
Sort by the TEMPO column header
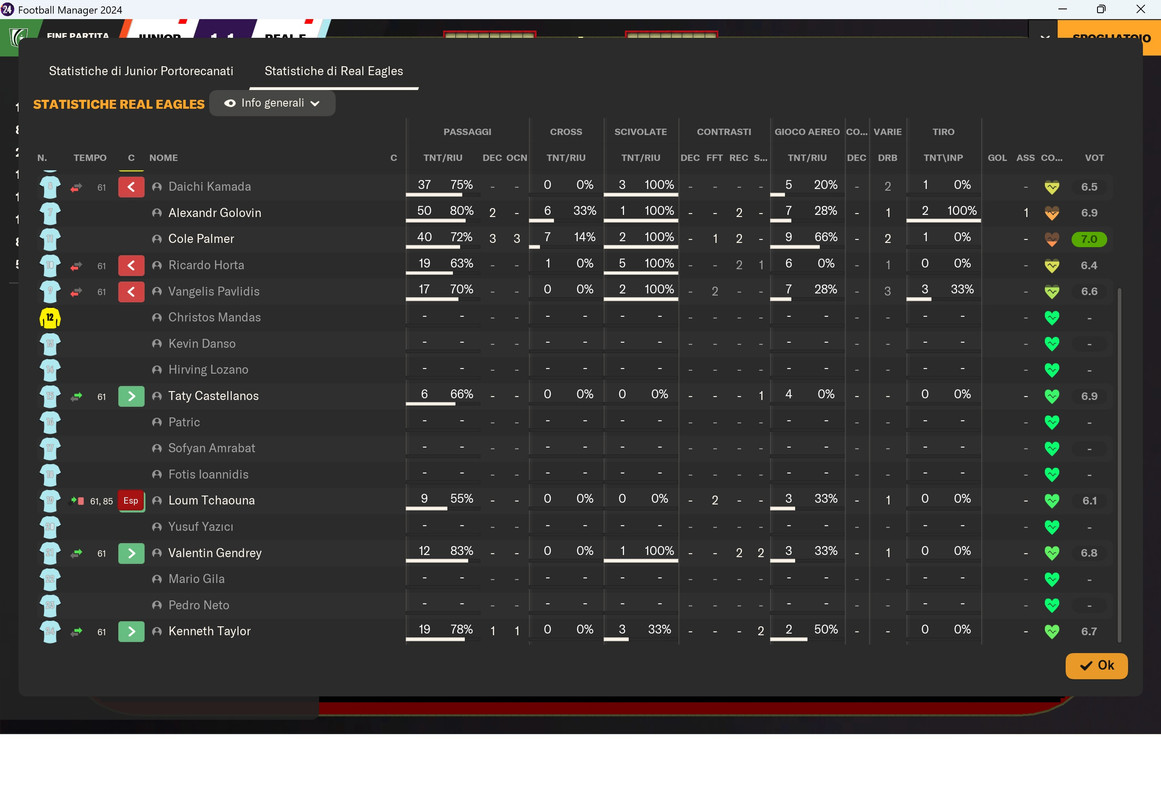90,158
